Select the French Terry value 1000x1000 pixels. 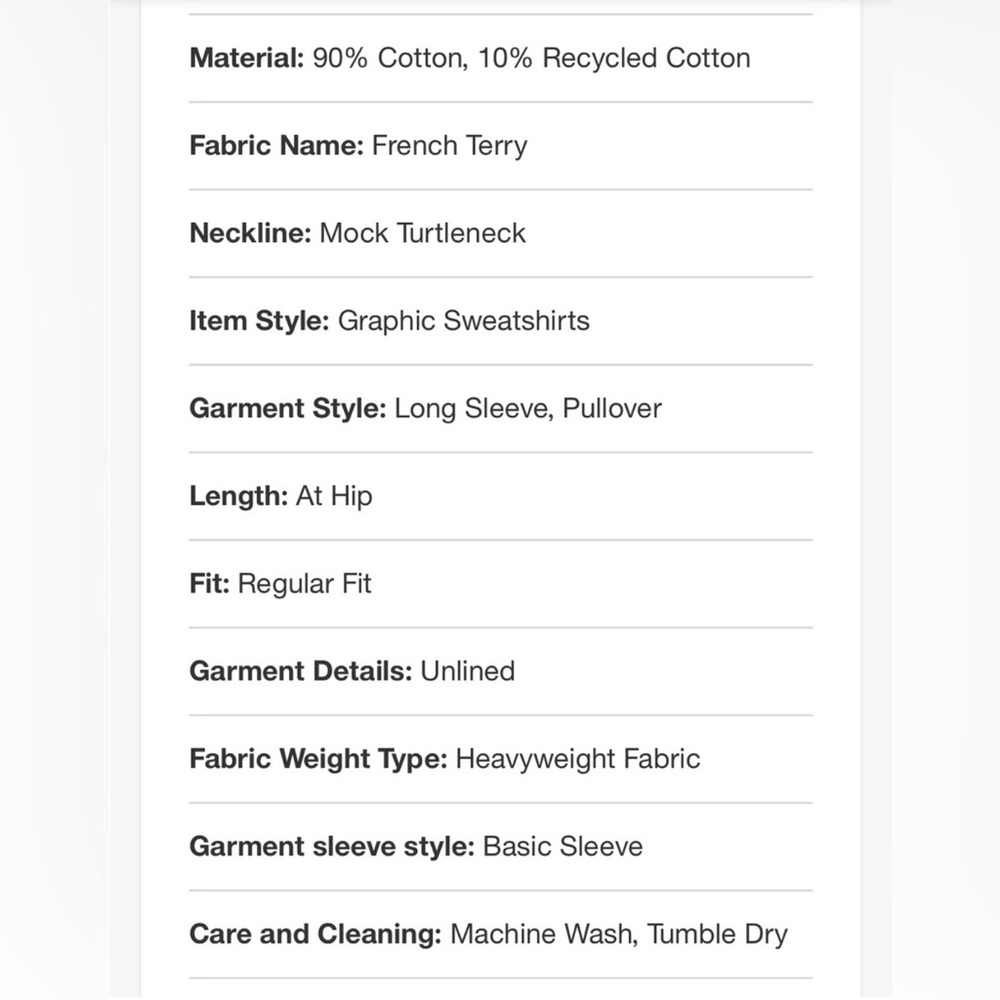[450, 146]
